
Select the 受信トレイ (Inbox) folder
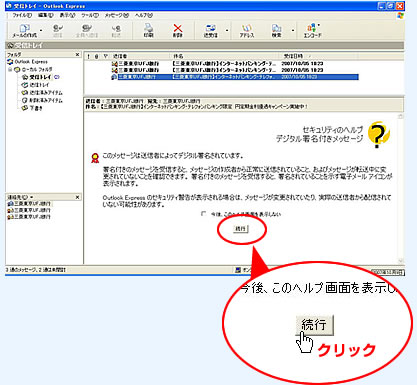click(40, 77)
